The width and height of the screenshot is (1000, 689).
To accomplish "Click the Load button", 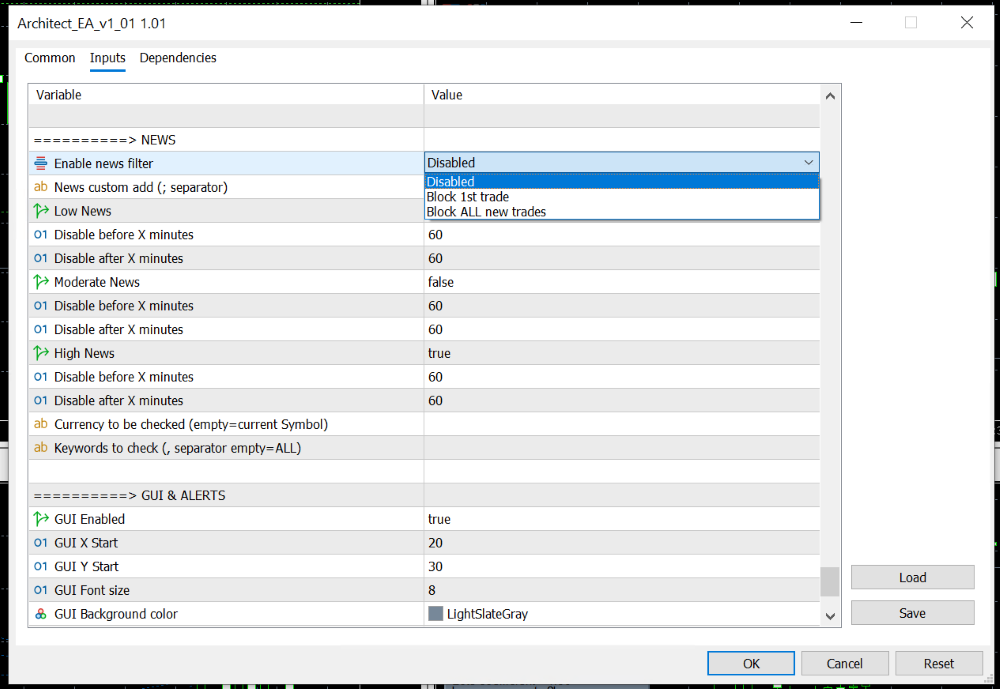I will tap(912, 577).
